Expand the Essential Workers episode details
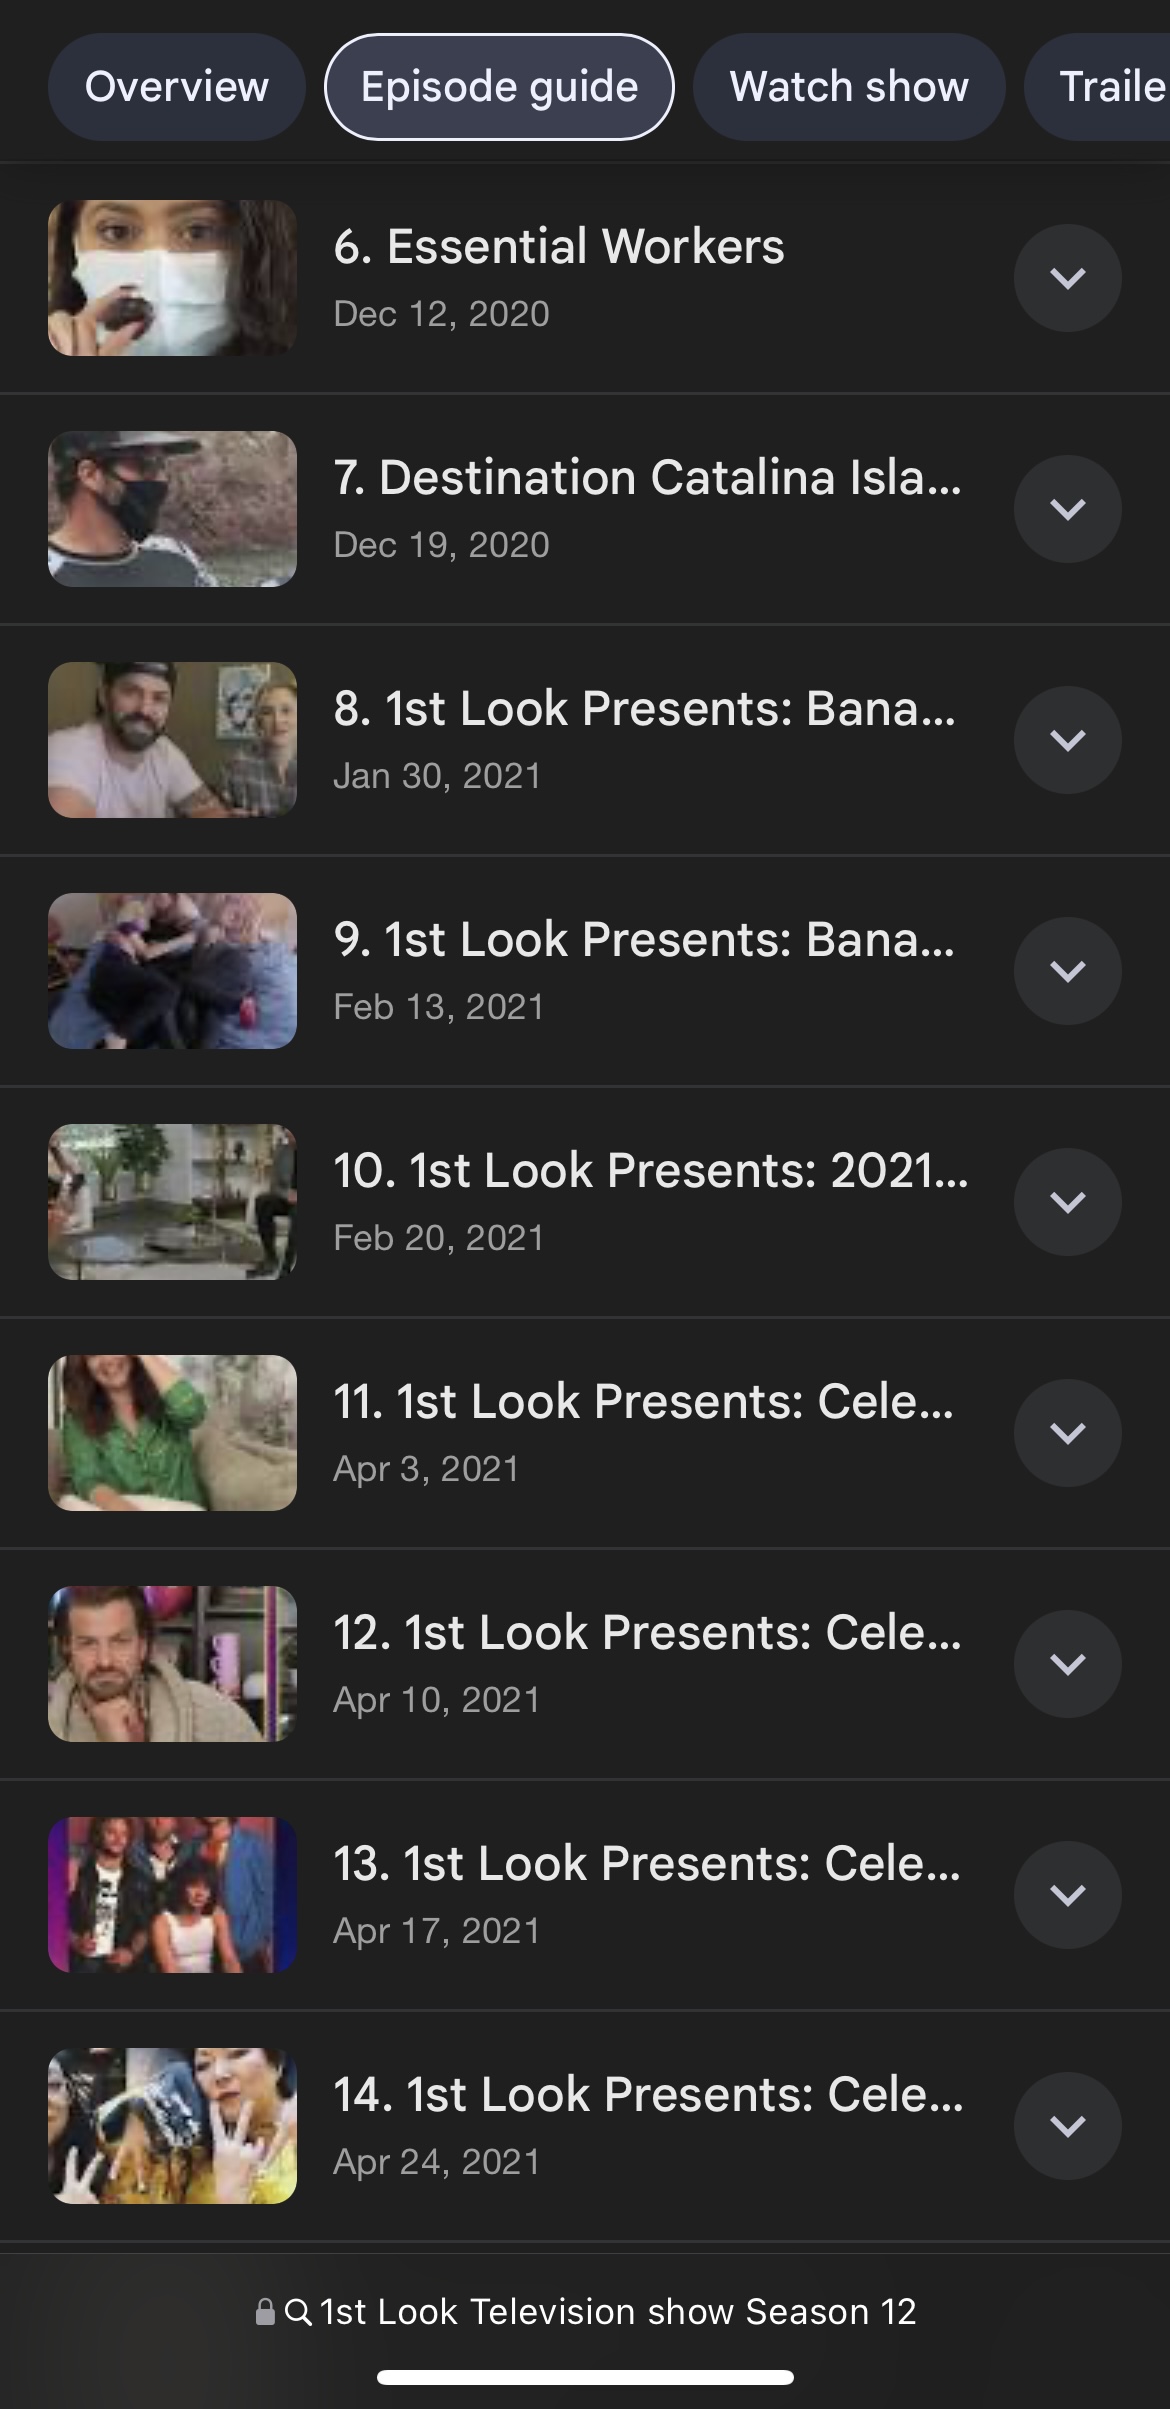The image size is (1170, 2409). (x=1067, y=278)
